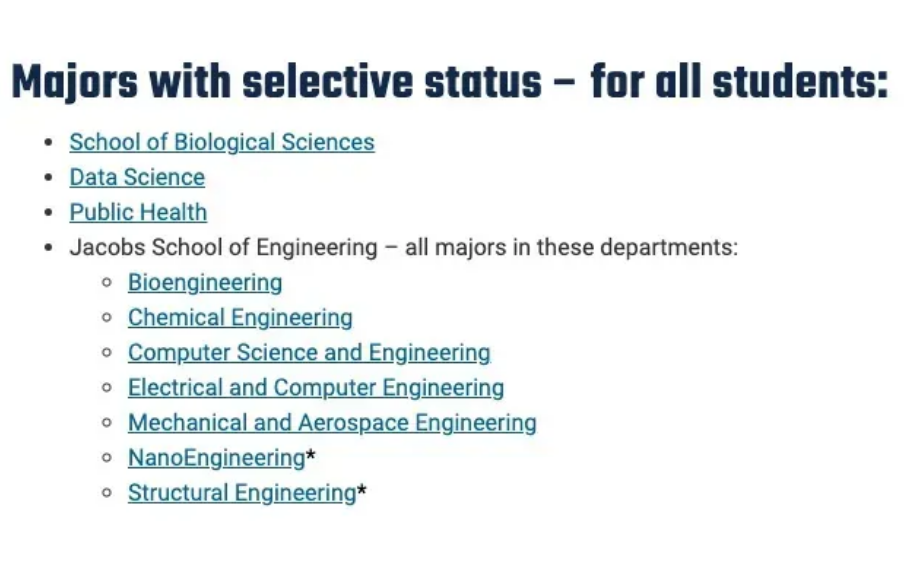Click the bullet beside Data Science

[x=49, y=177]
